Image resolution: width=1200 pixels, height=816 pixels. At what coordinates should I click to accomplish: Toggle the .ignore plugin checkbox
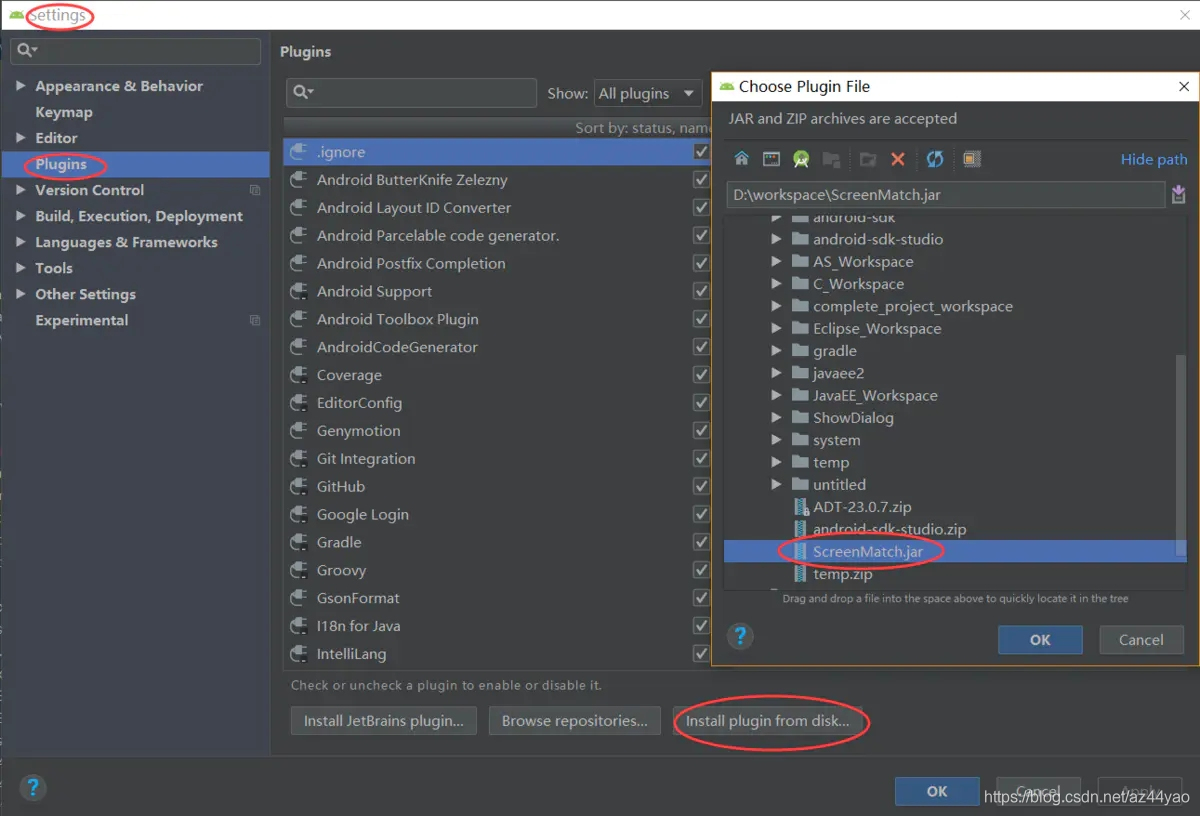click(x=701, y=152)
